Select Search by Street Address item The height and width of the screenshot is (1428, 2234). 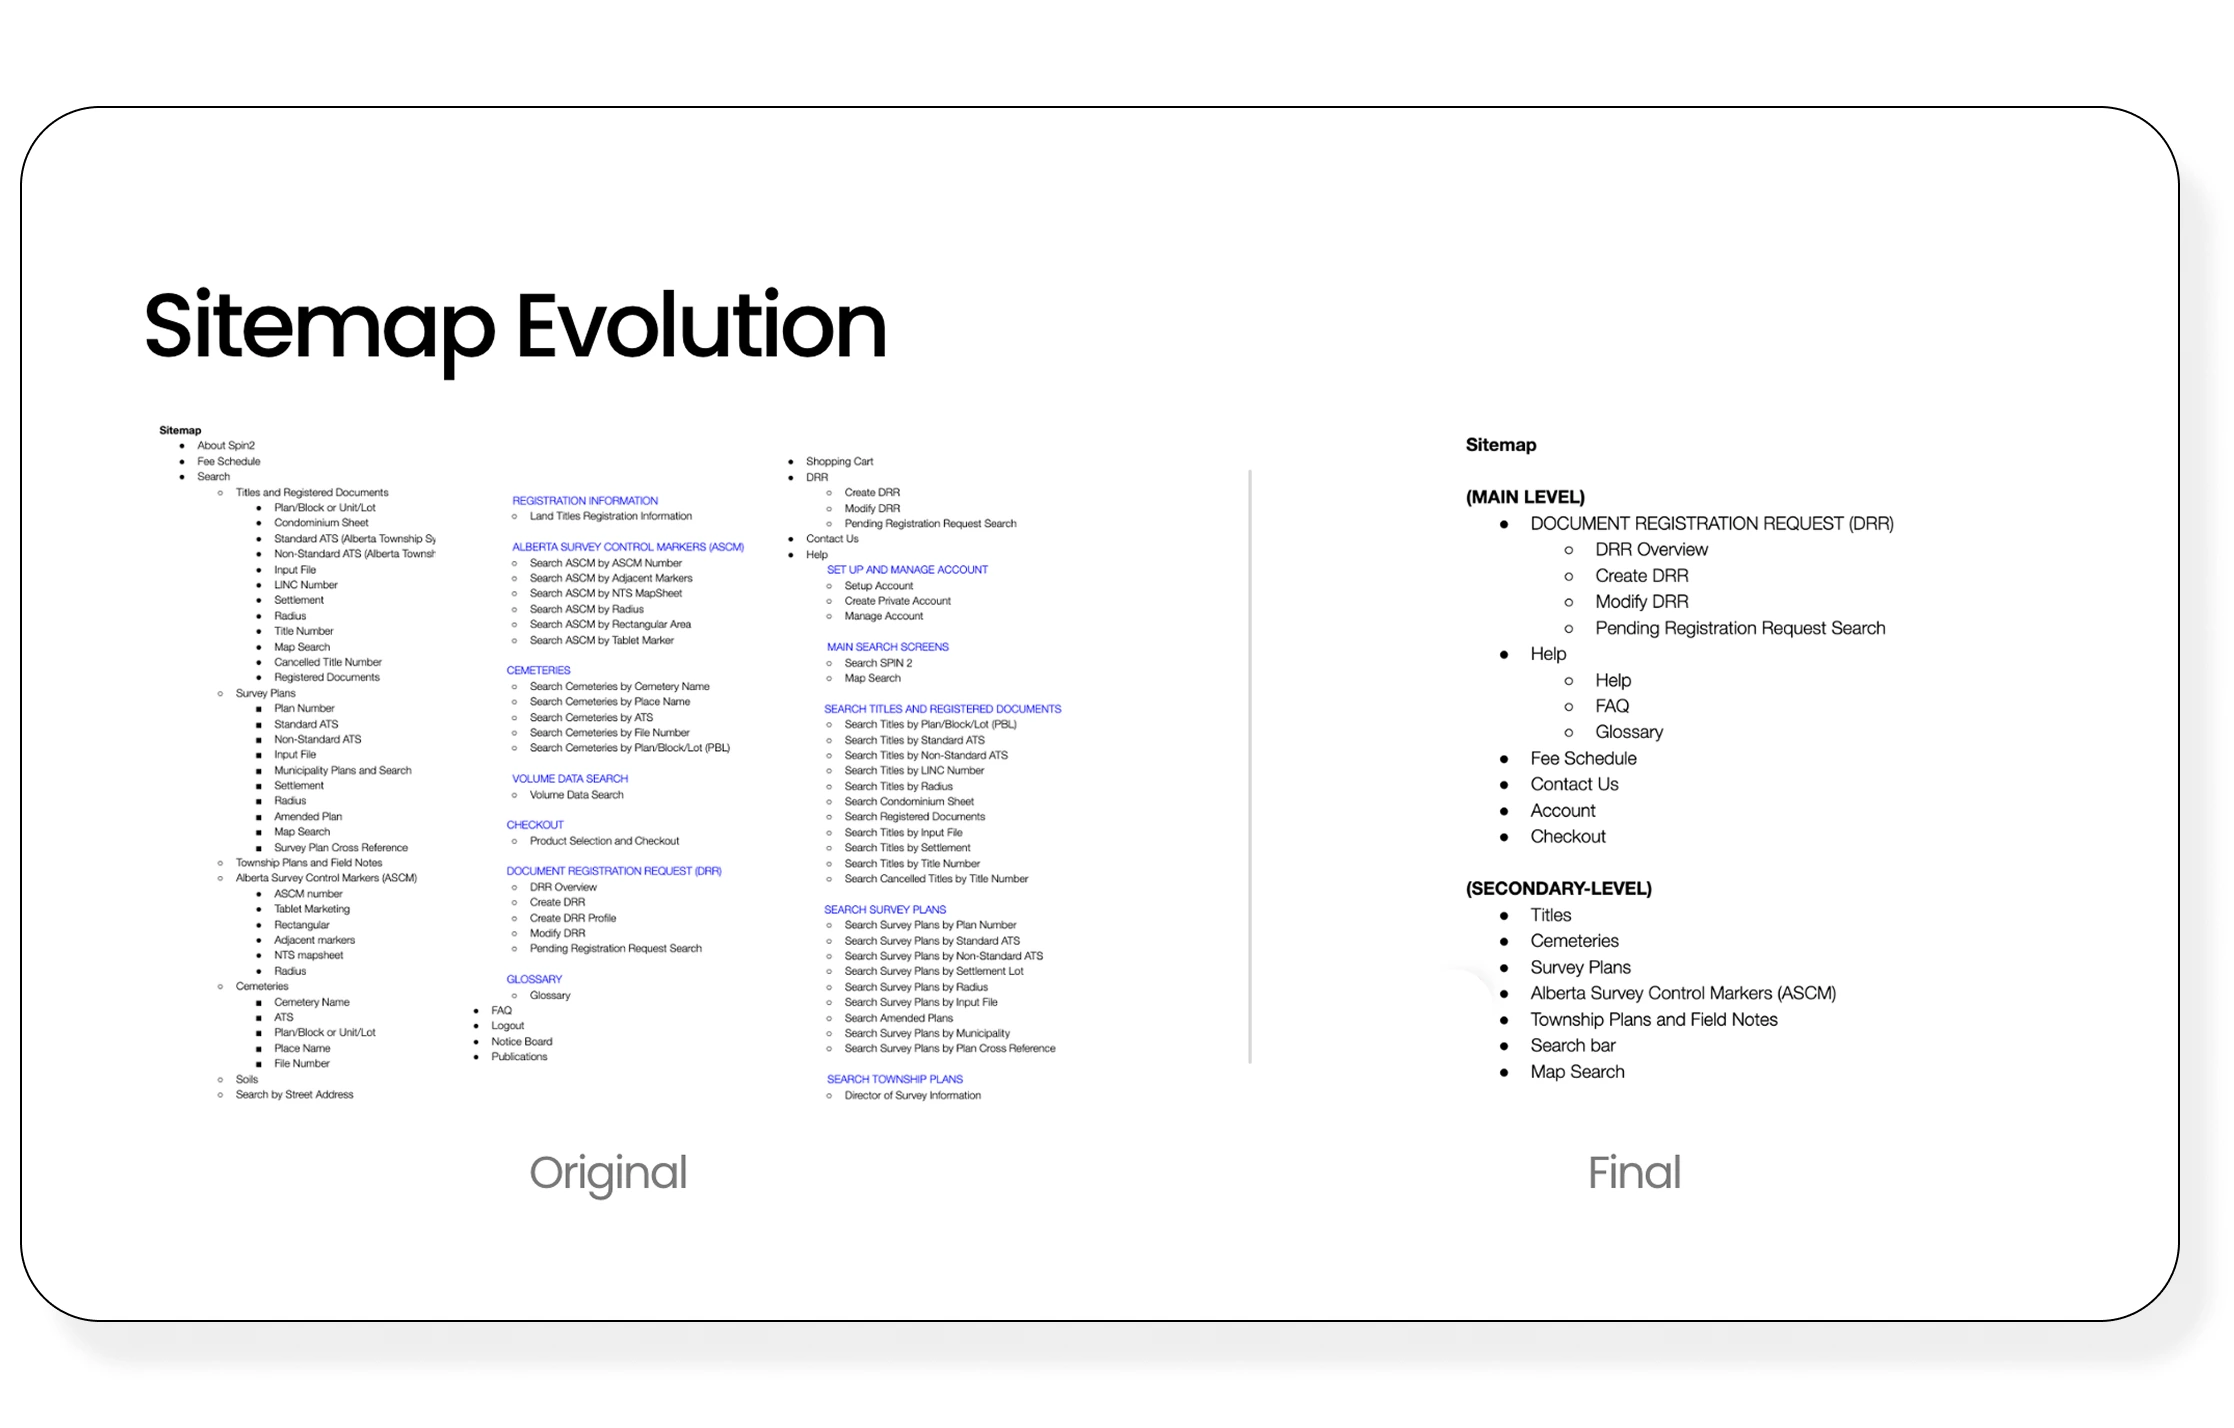pyautogui.click(x=294, y=1095)
